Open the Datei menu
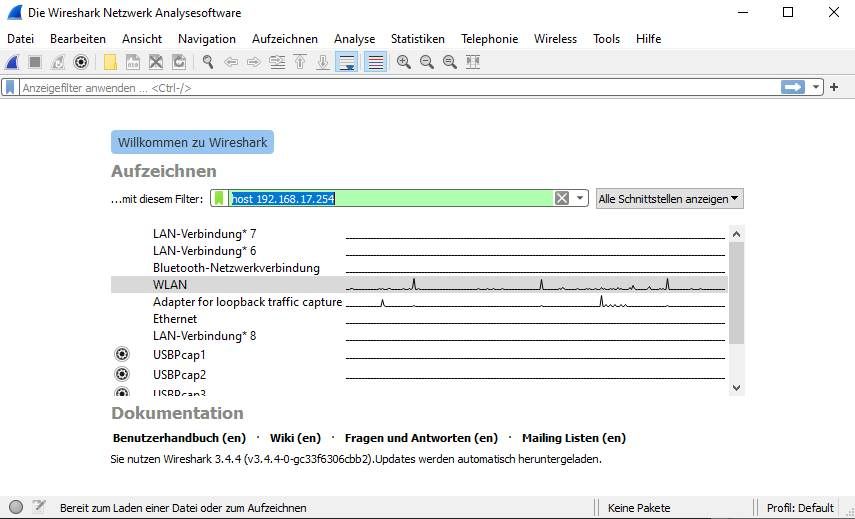 point(21,39)
